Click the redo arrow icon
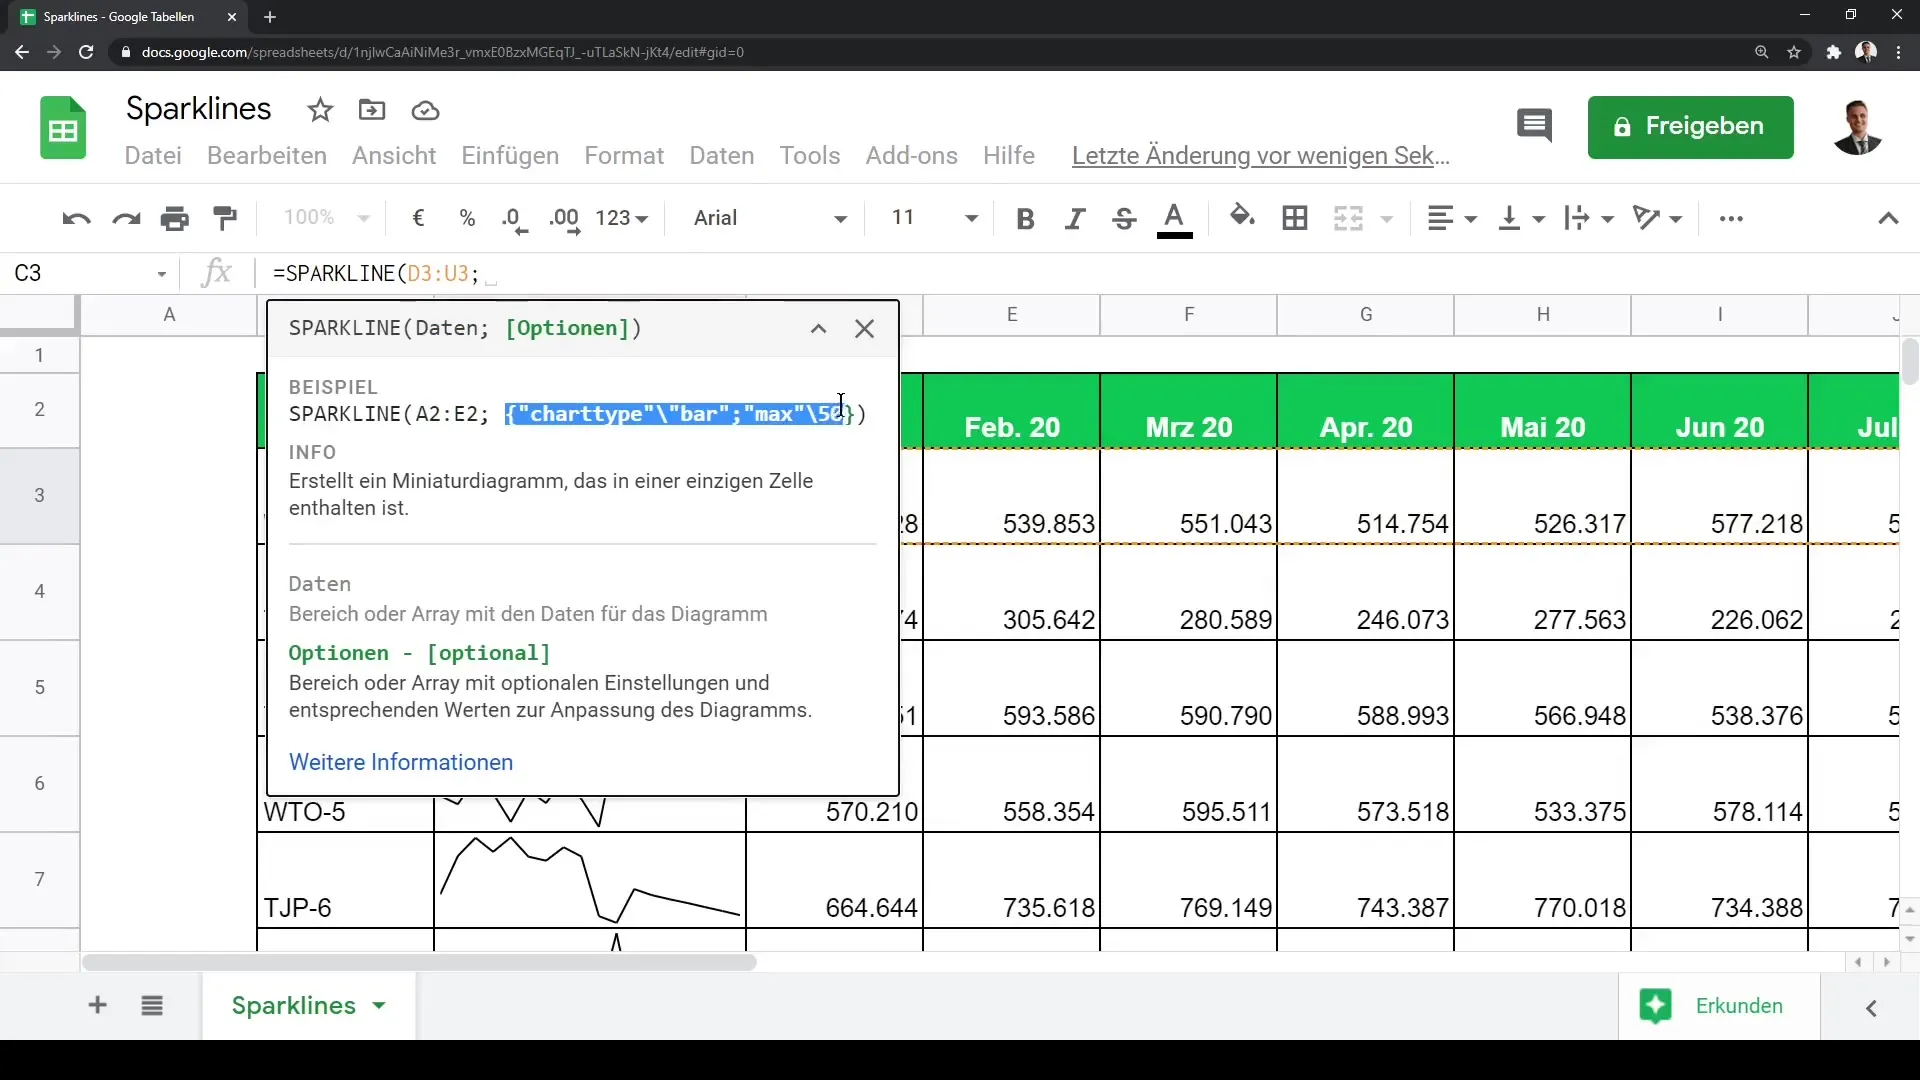 (126, 218)
